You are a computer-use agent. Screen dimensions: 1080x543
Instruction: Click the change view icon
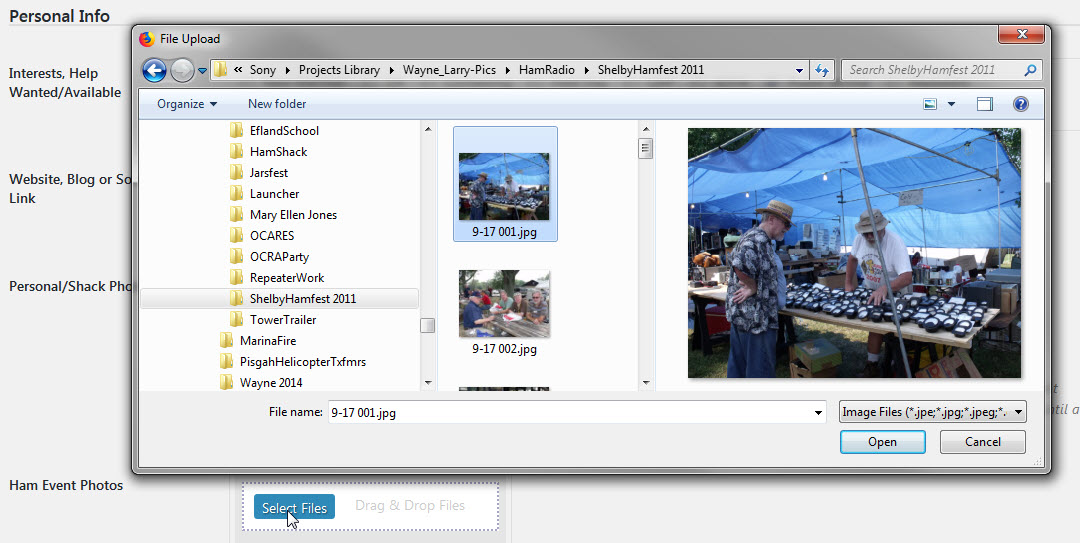coord(931,104)
